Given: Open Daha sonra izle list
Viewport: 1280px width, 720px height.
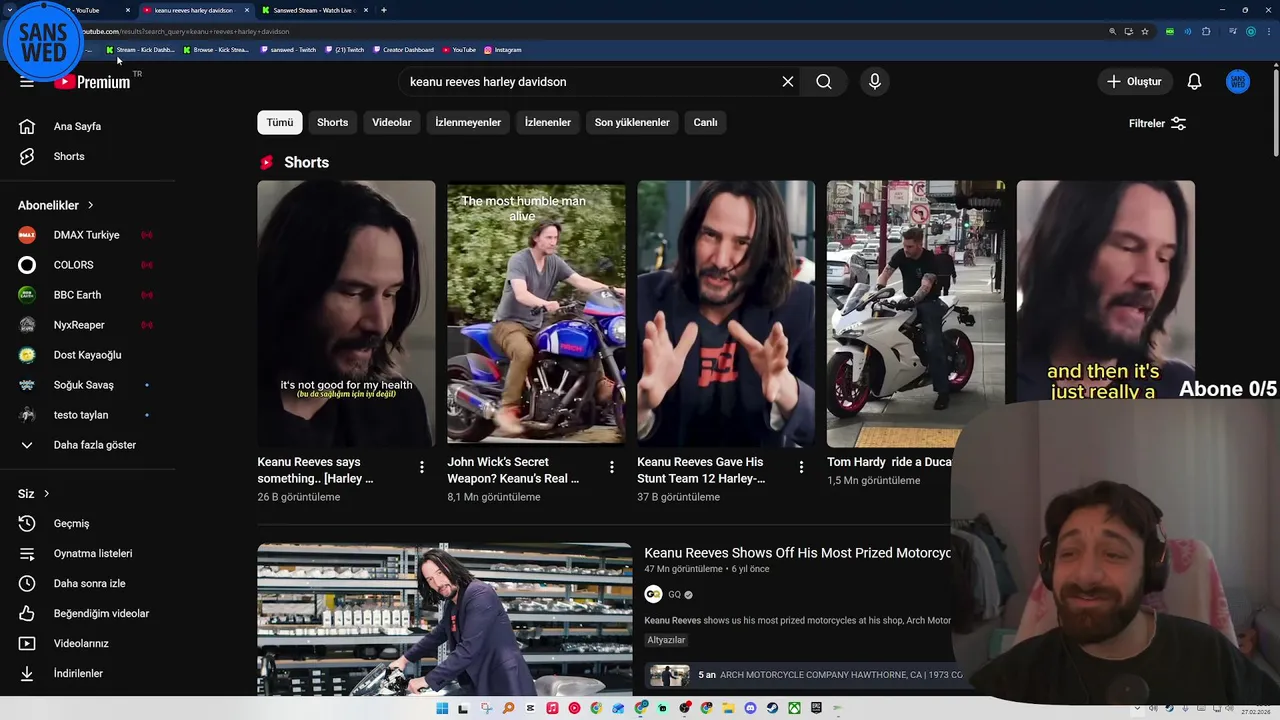Looking at the screenshot, I should tap(88, 584).
